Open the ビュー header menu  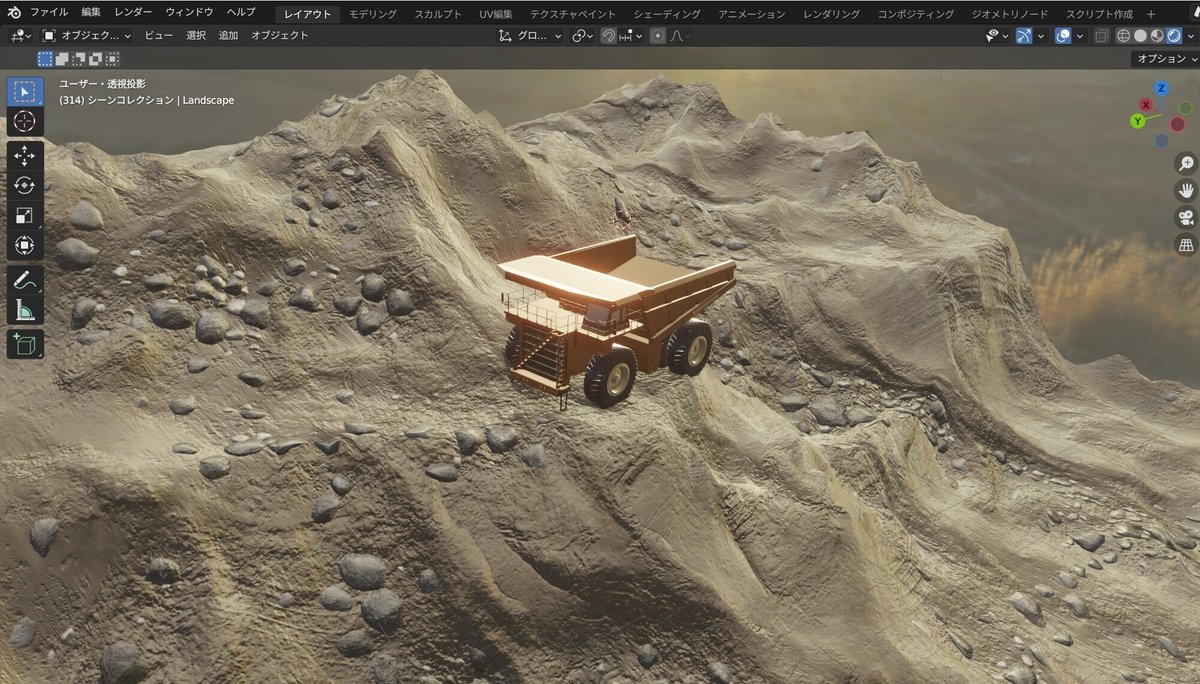(159, 35)
